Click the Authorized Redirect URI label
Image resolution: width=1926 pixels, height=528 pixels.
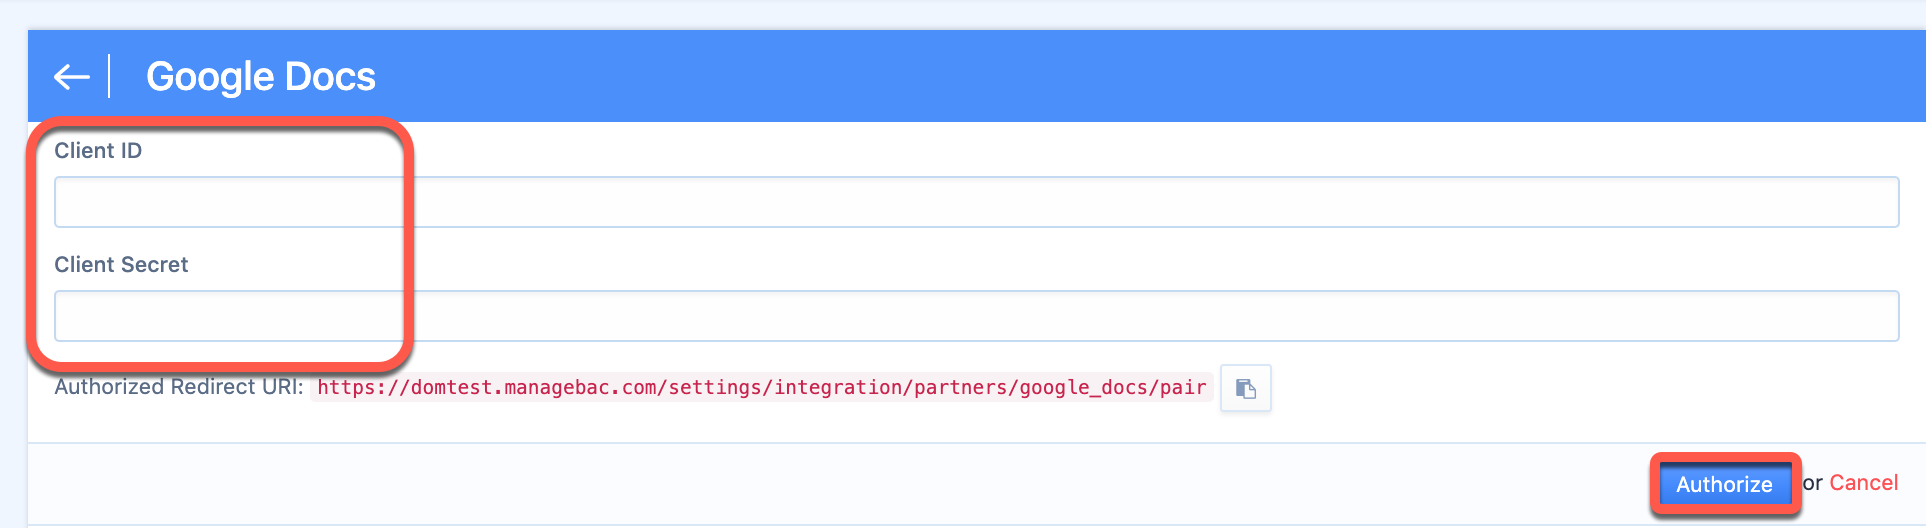(179, 387)
